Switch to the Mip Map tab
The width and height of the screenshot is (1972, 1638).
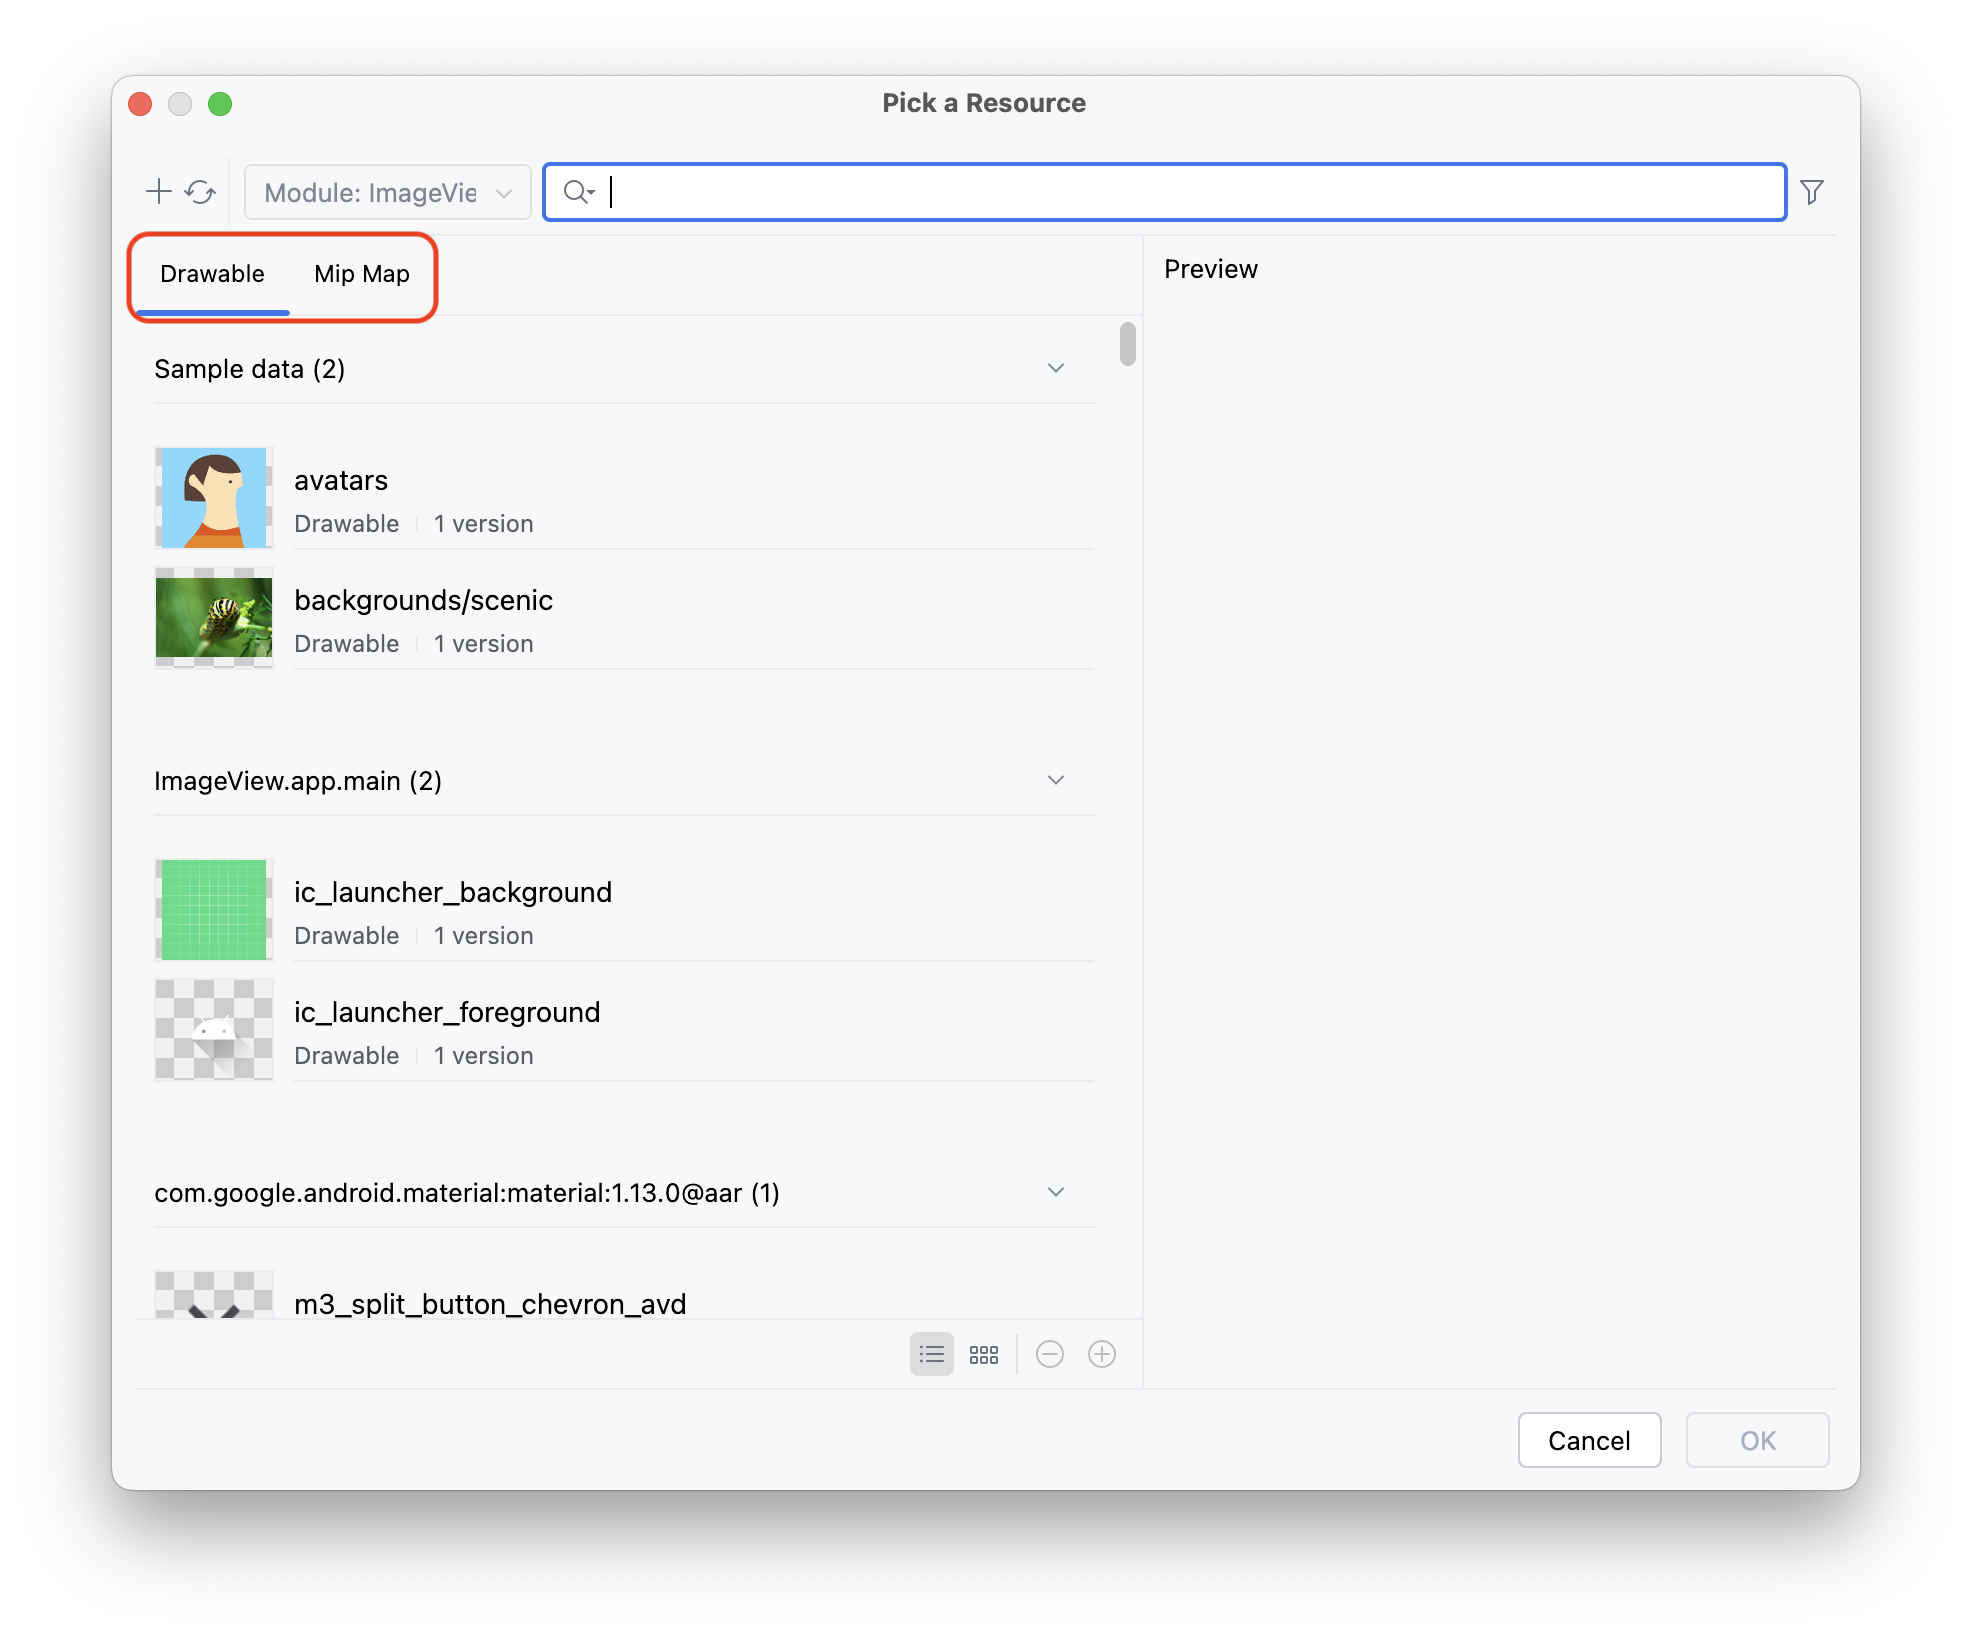361,274
